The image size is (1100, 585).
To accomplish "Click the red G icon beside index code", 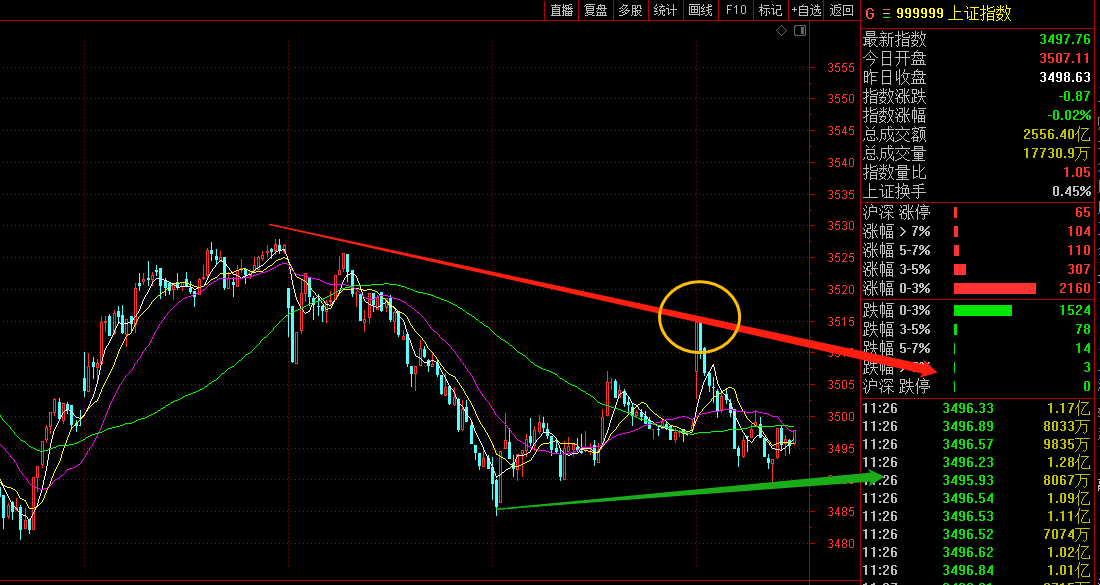I will coord(869,13).
